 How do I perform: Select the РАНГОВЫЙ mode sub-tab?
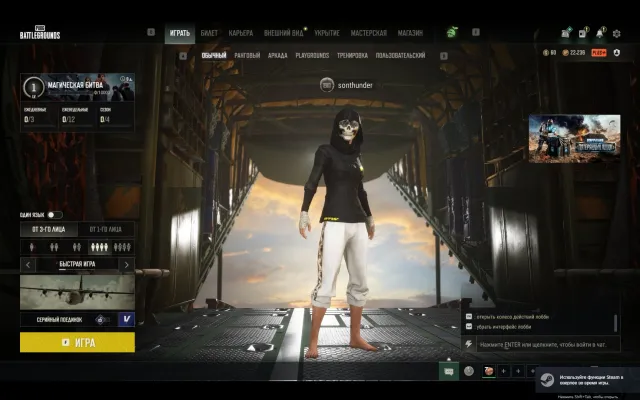(247, 55)
